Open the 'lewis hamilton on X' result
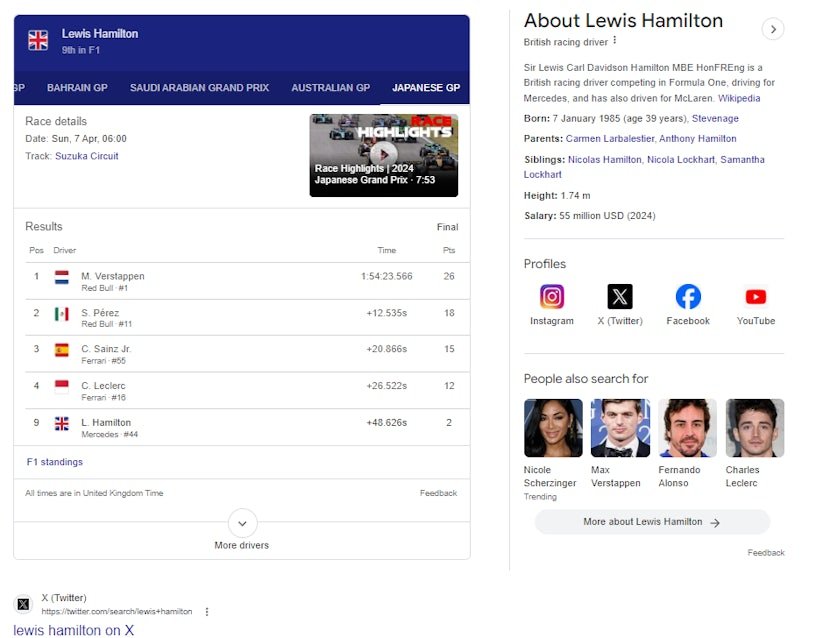 coord(74,630)
